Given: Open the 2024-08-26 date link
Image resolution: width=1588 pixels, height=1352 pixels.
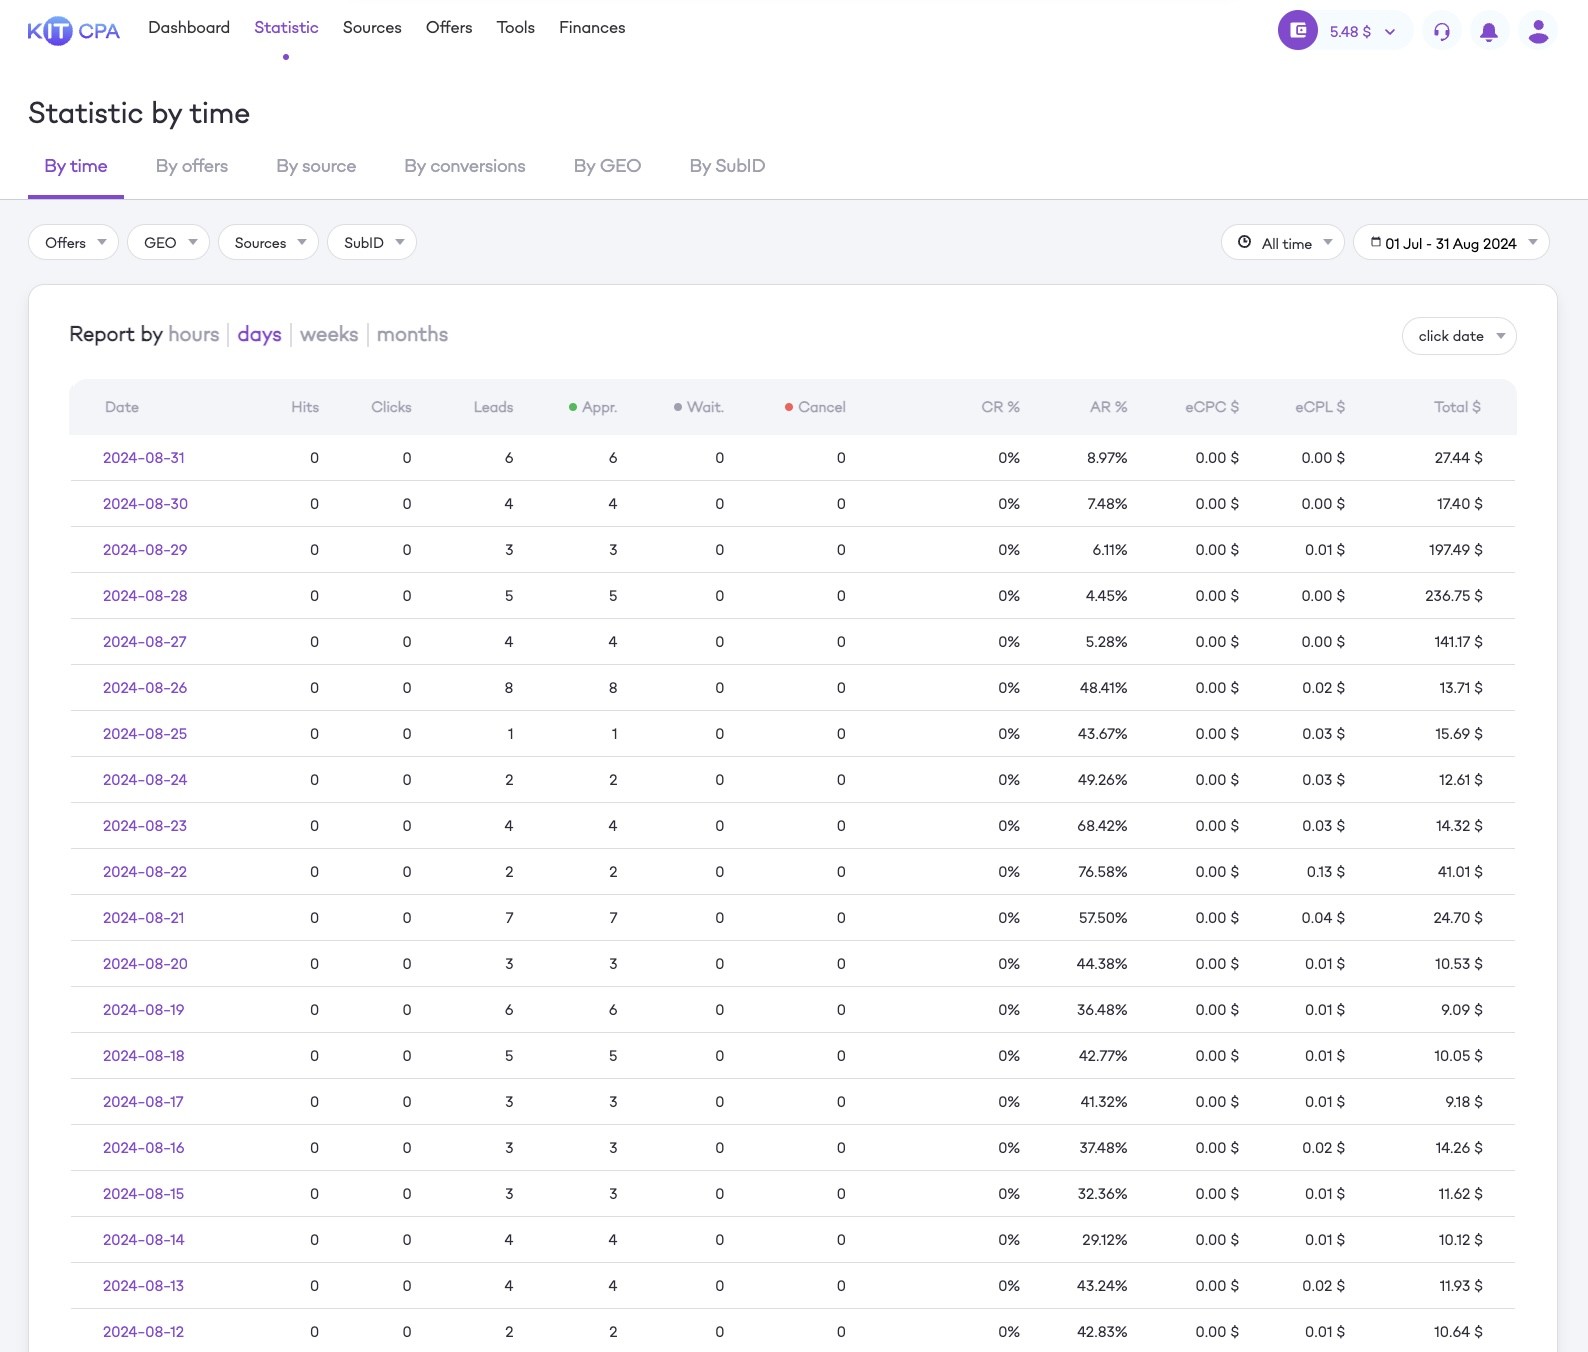Looking at the screenshot, I should pos(145,688).
